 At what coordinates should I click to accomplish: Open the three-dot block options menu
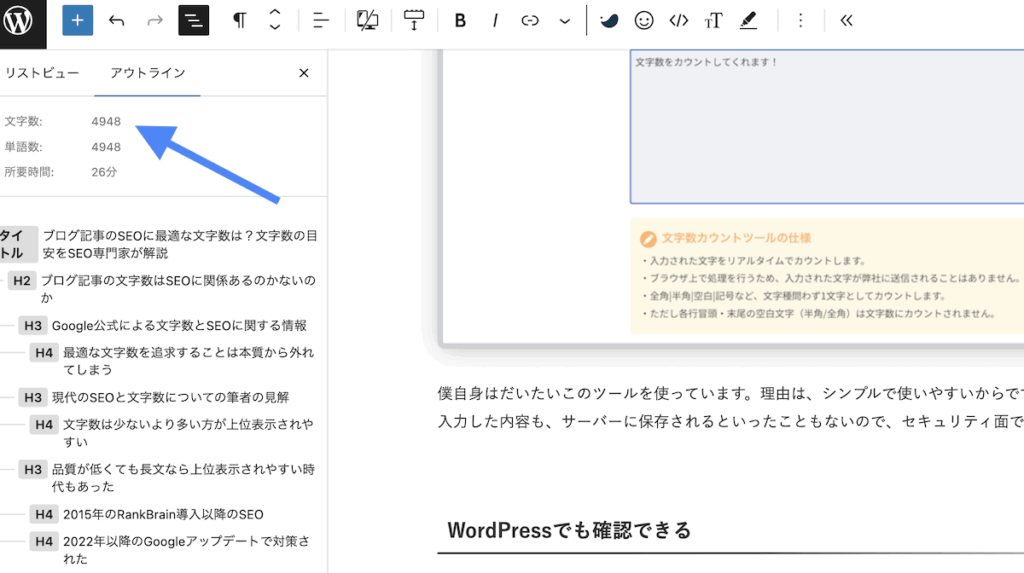pos(800,21)
